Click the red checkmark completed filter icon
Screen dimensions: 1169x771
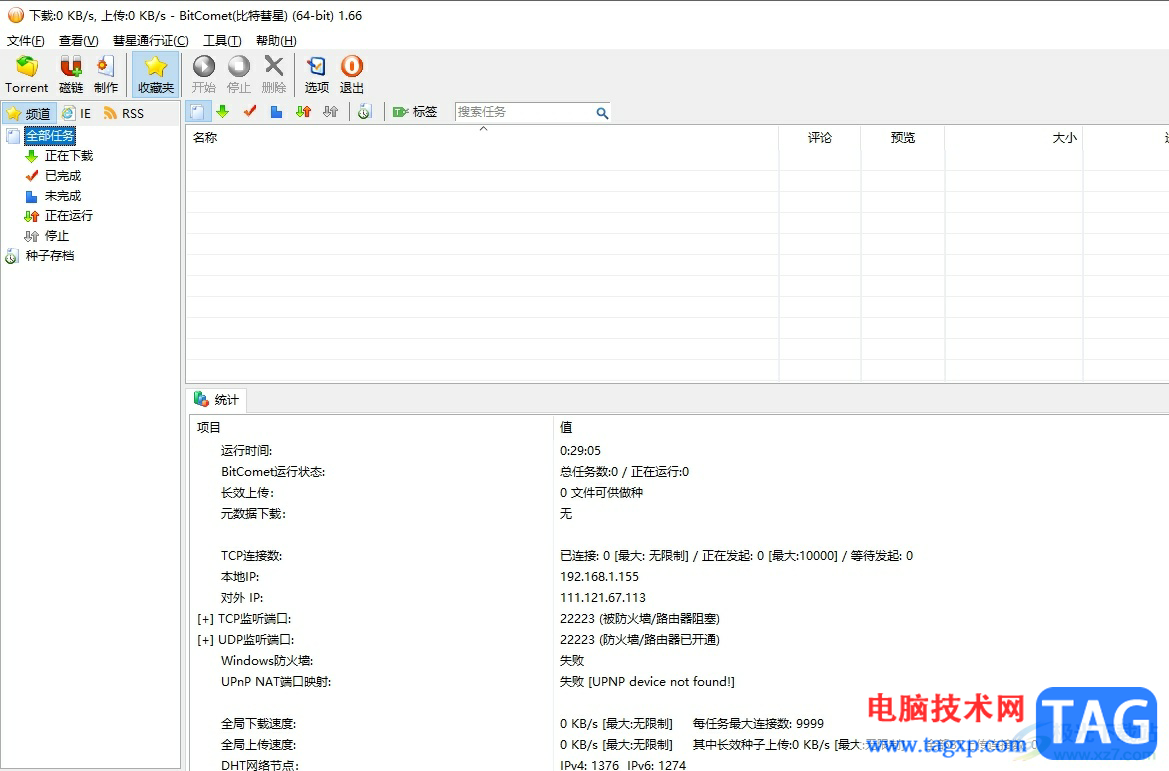(x=250, y=112)
